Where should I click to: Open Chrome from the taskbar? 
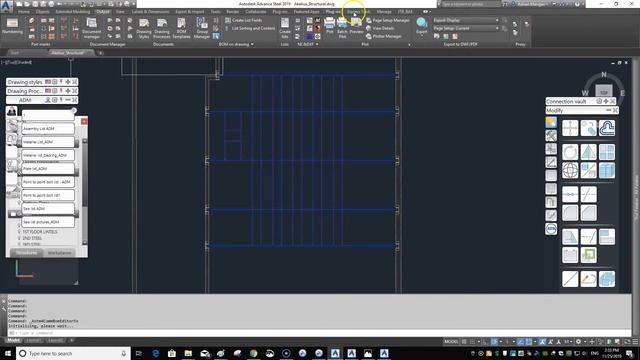[x=253, y=353]
